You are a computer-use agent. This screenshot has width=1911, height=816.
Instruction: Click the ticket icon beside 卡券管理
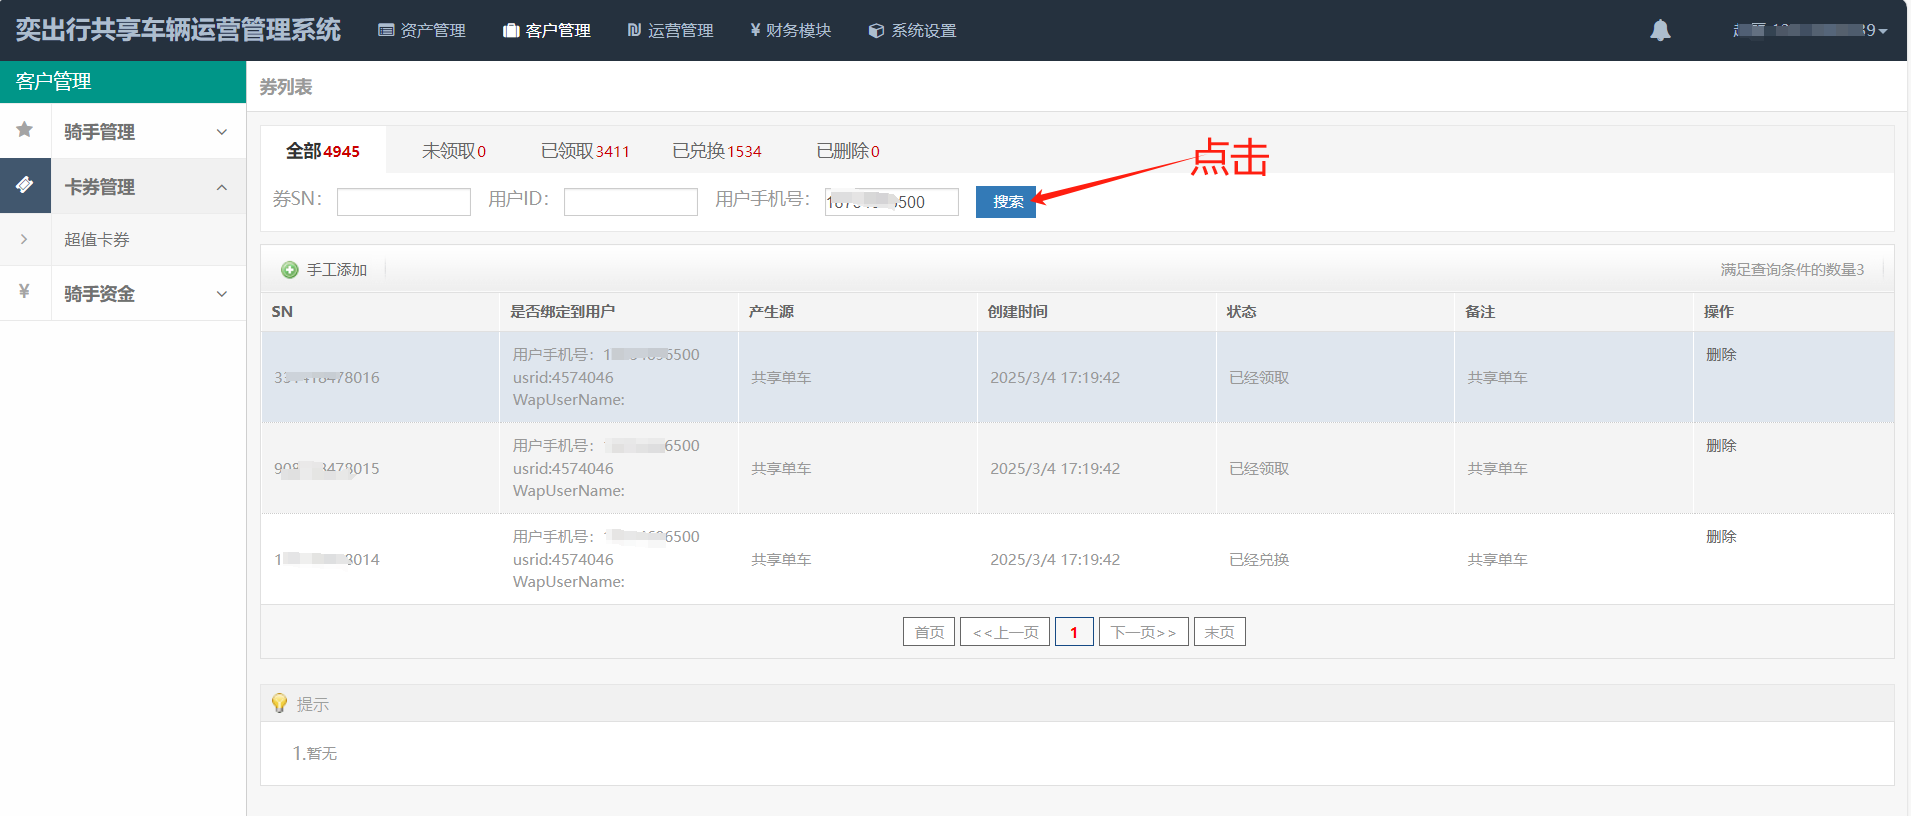coord(25,185)
